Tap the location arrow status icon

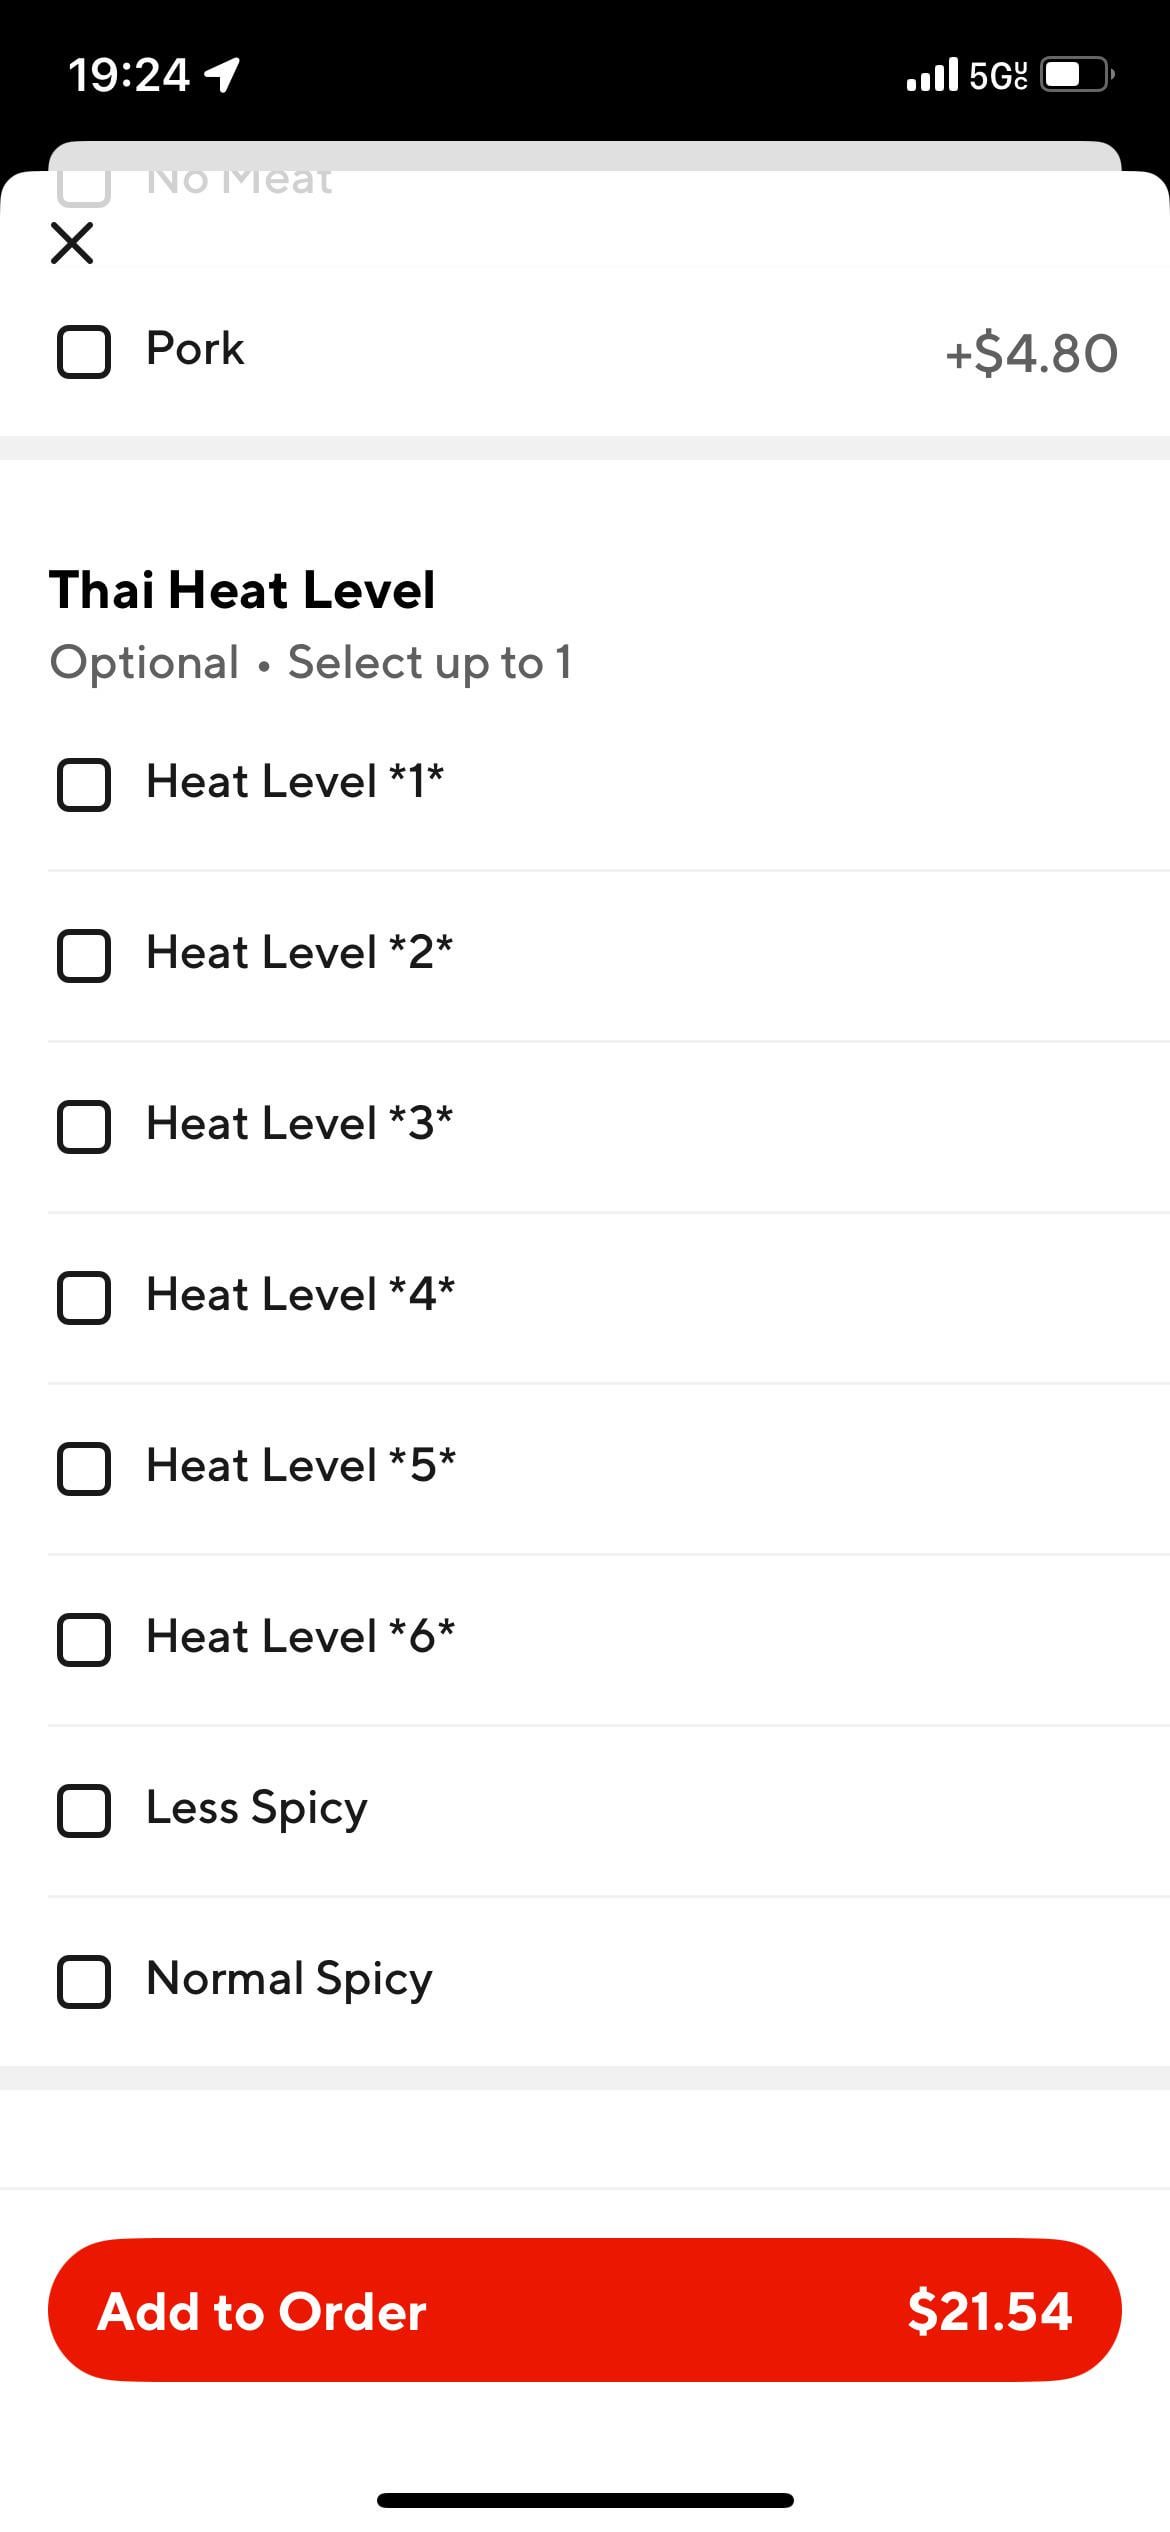[x=221, y=75]
